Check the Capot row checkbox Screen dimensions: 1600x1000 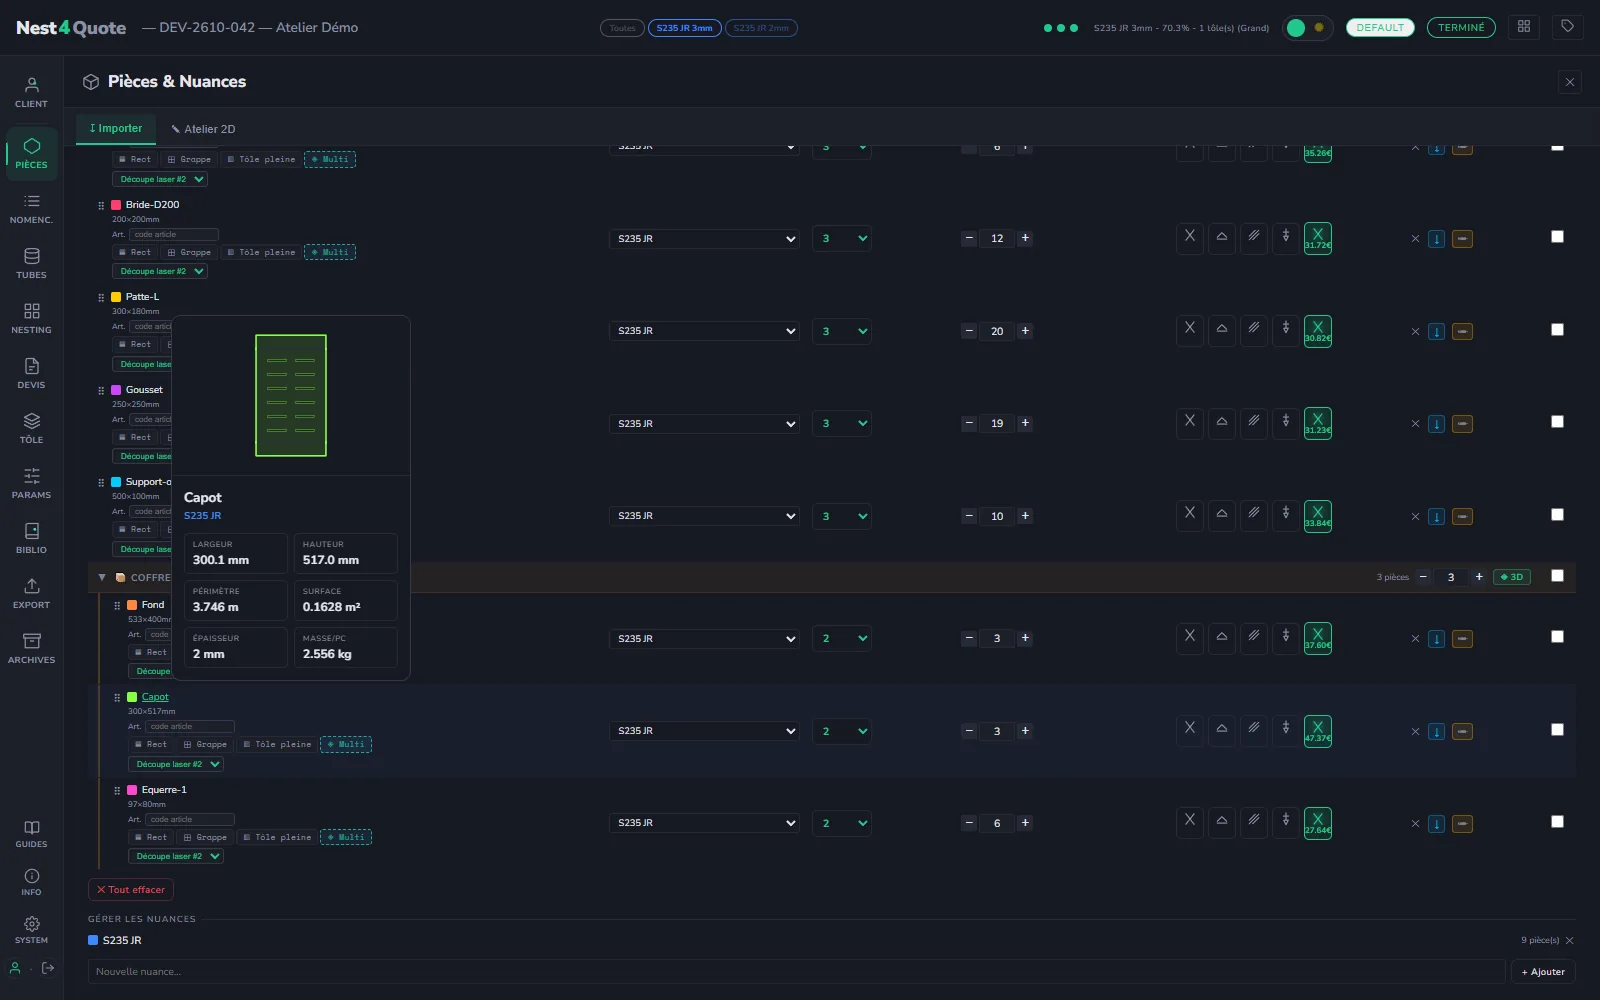(1557, 730)
